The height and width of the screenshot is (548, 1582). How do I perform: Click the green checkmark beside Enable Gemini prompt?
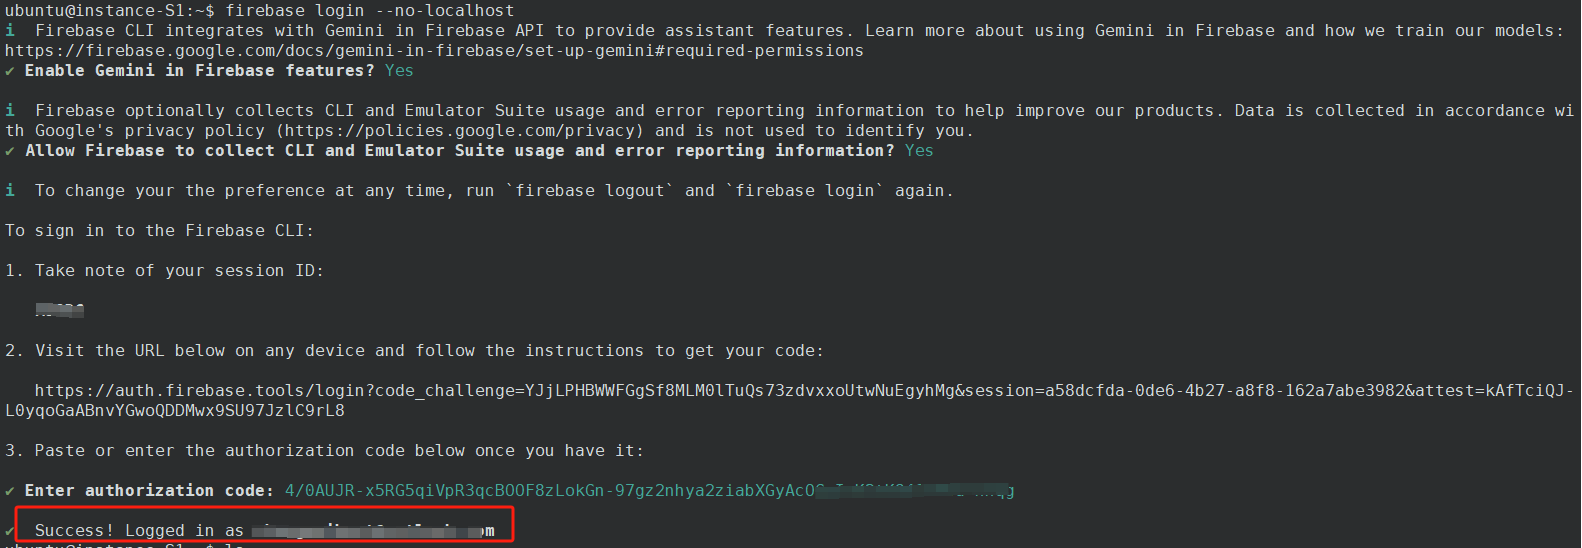10,71
